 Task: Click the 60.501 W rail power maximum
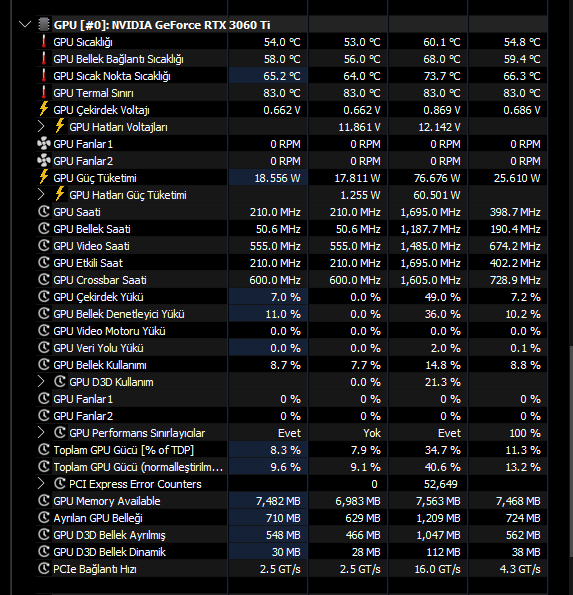pos(436,195)
